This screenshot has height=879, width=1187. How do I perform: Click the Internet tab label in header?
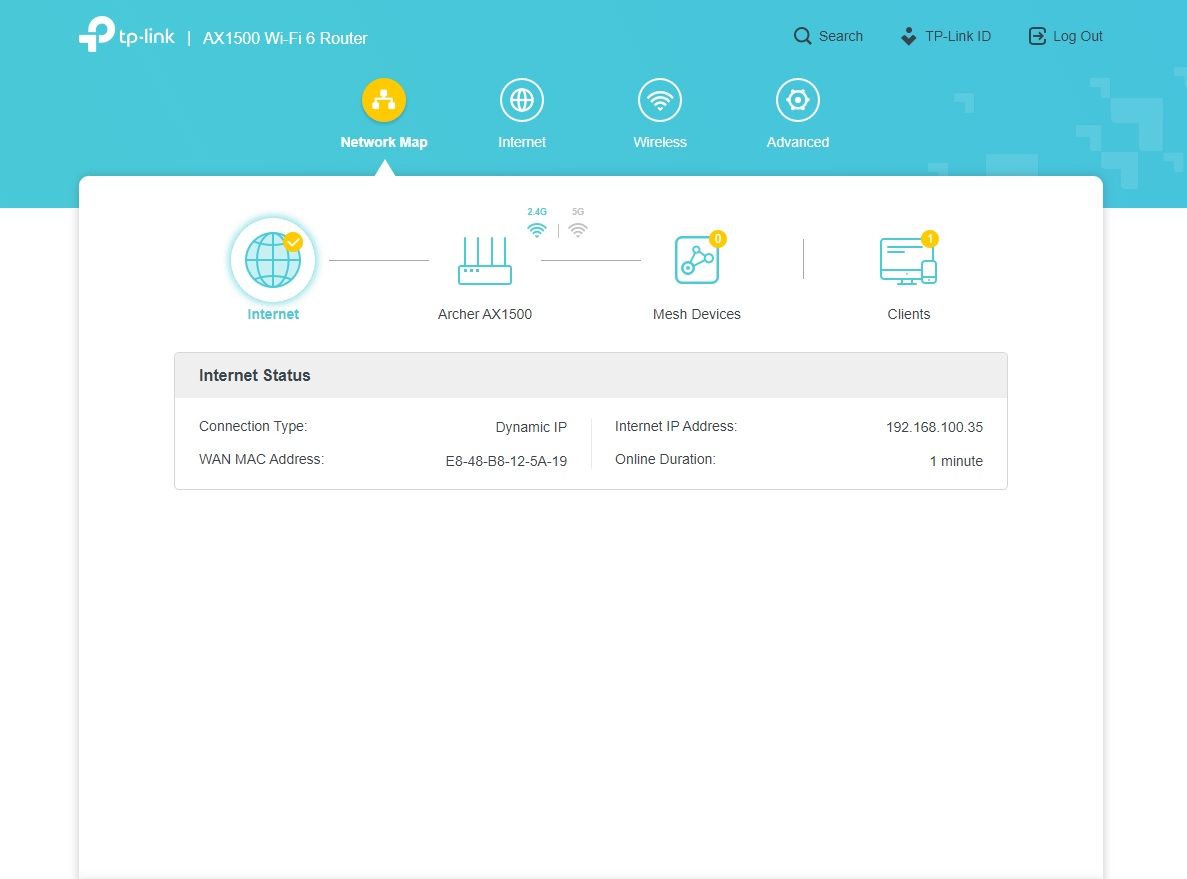click(522, 142)
